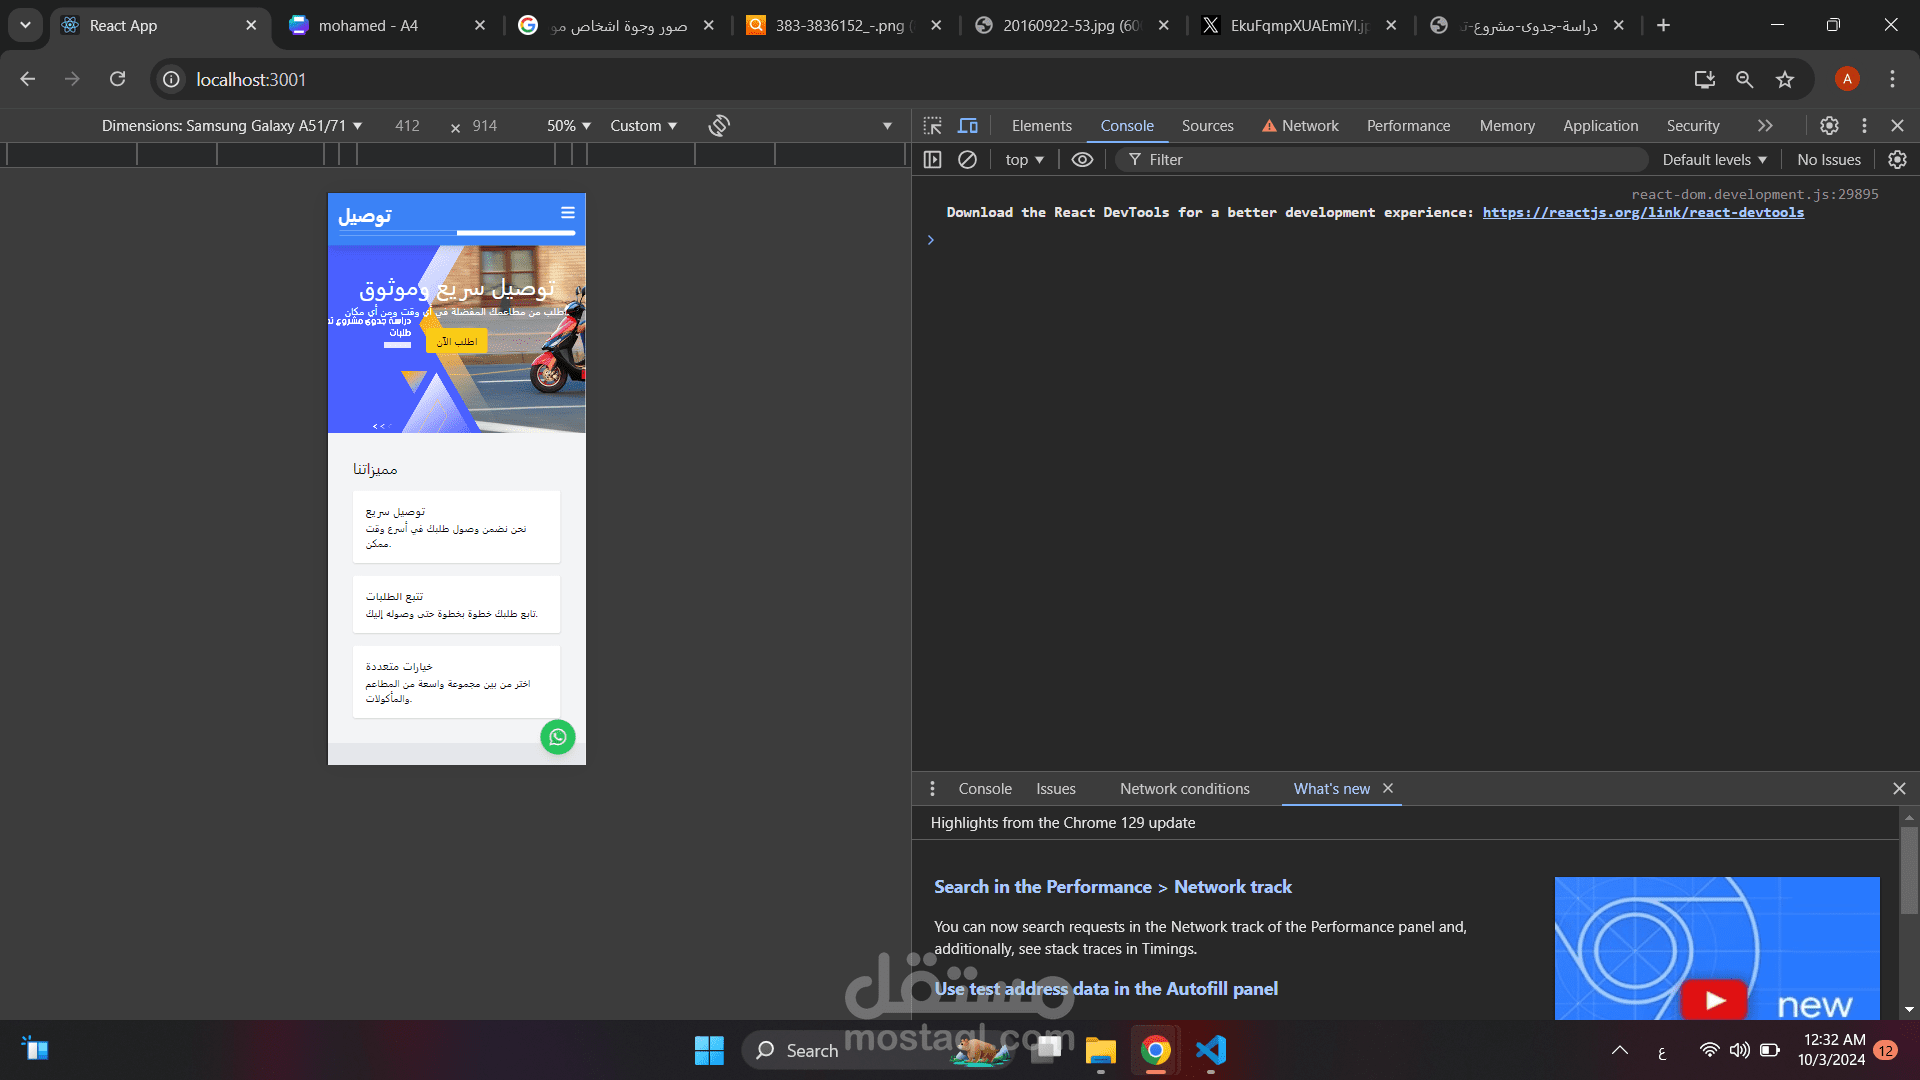Open DevTools settings gear
1920x1080 pixels.
click(1829, 126)
